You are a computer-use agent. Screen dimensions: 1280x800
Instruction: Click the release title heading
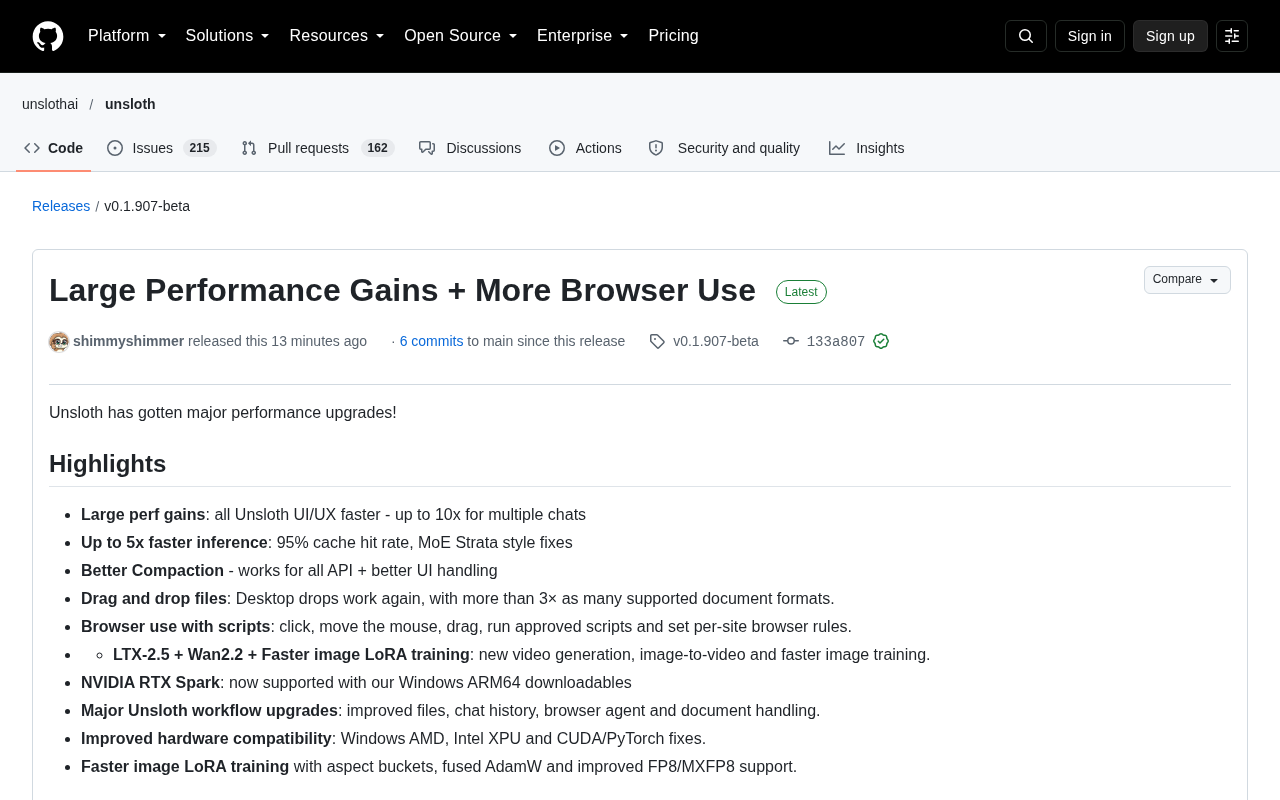[402, 290]
